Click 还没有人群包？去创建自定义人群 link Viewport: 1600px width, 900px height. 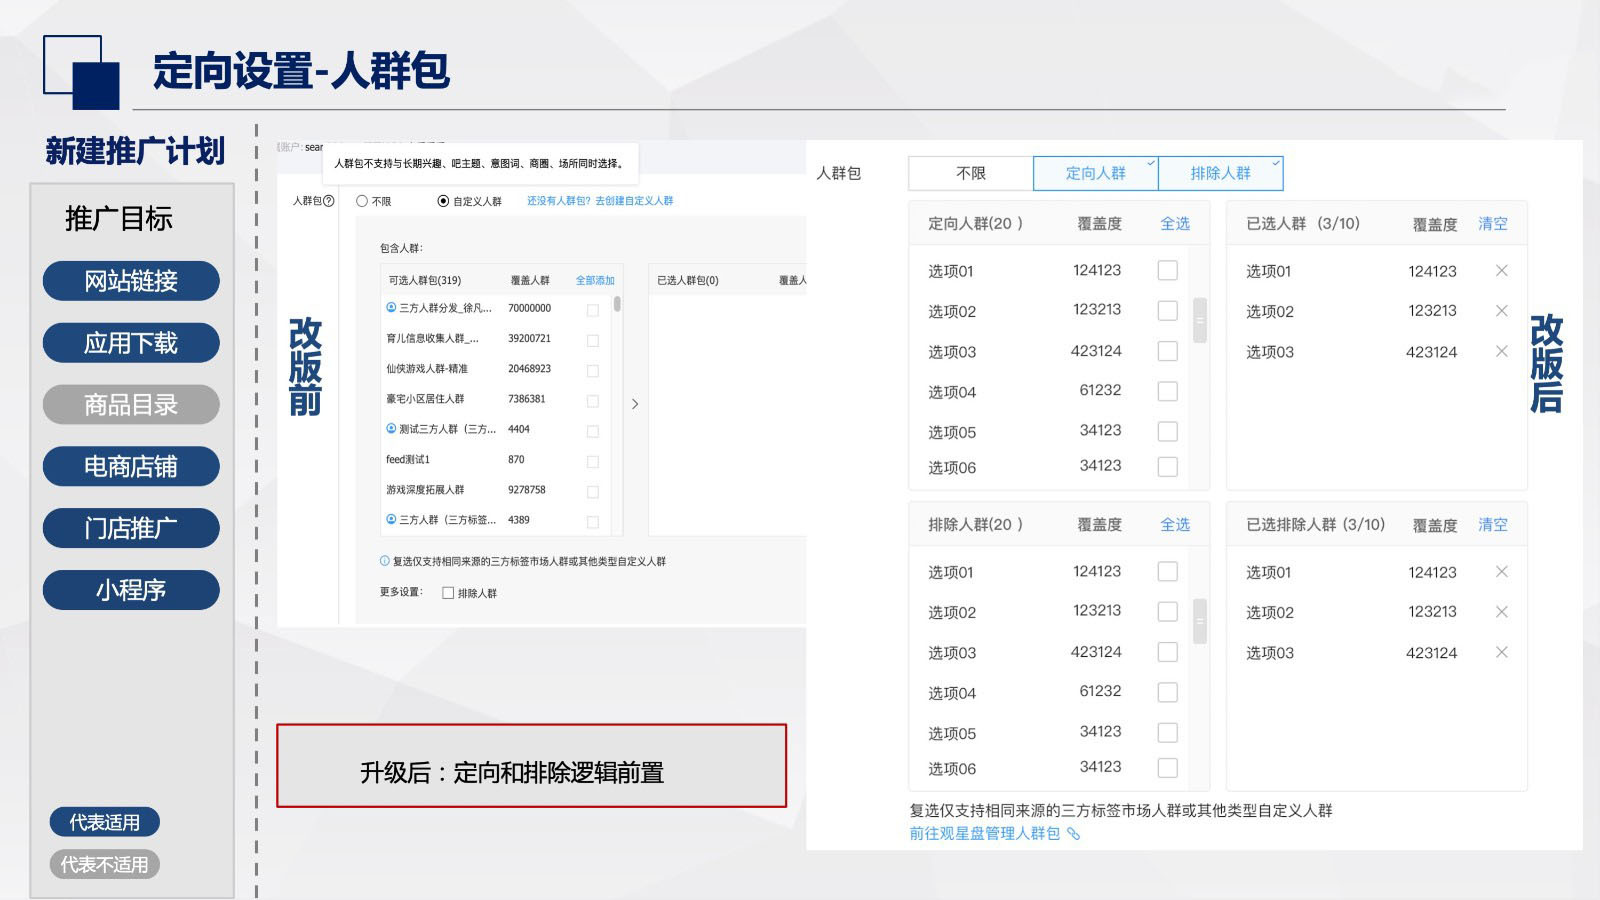600,201
